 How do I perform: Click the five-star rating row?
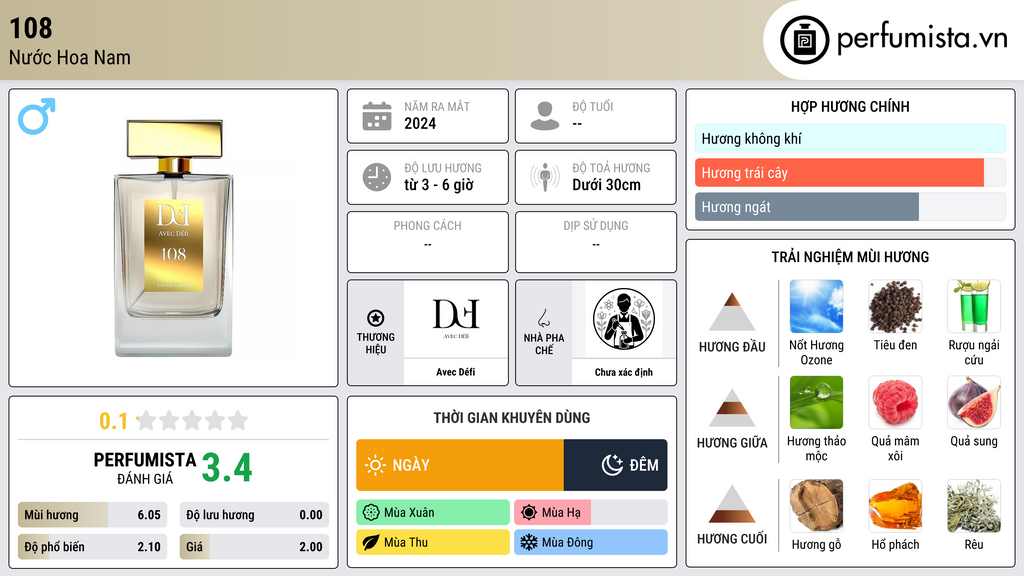point(193,420)
